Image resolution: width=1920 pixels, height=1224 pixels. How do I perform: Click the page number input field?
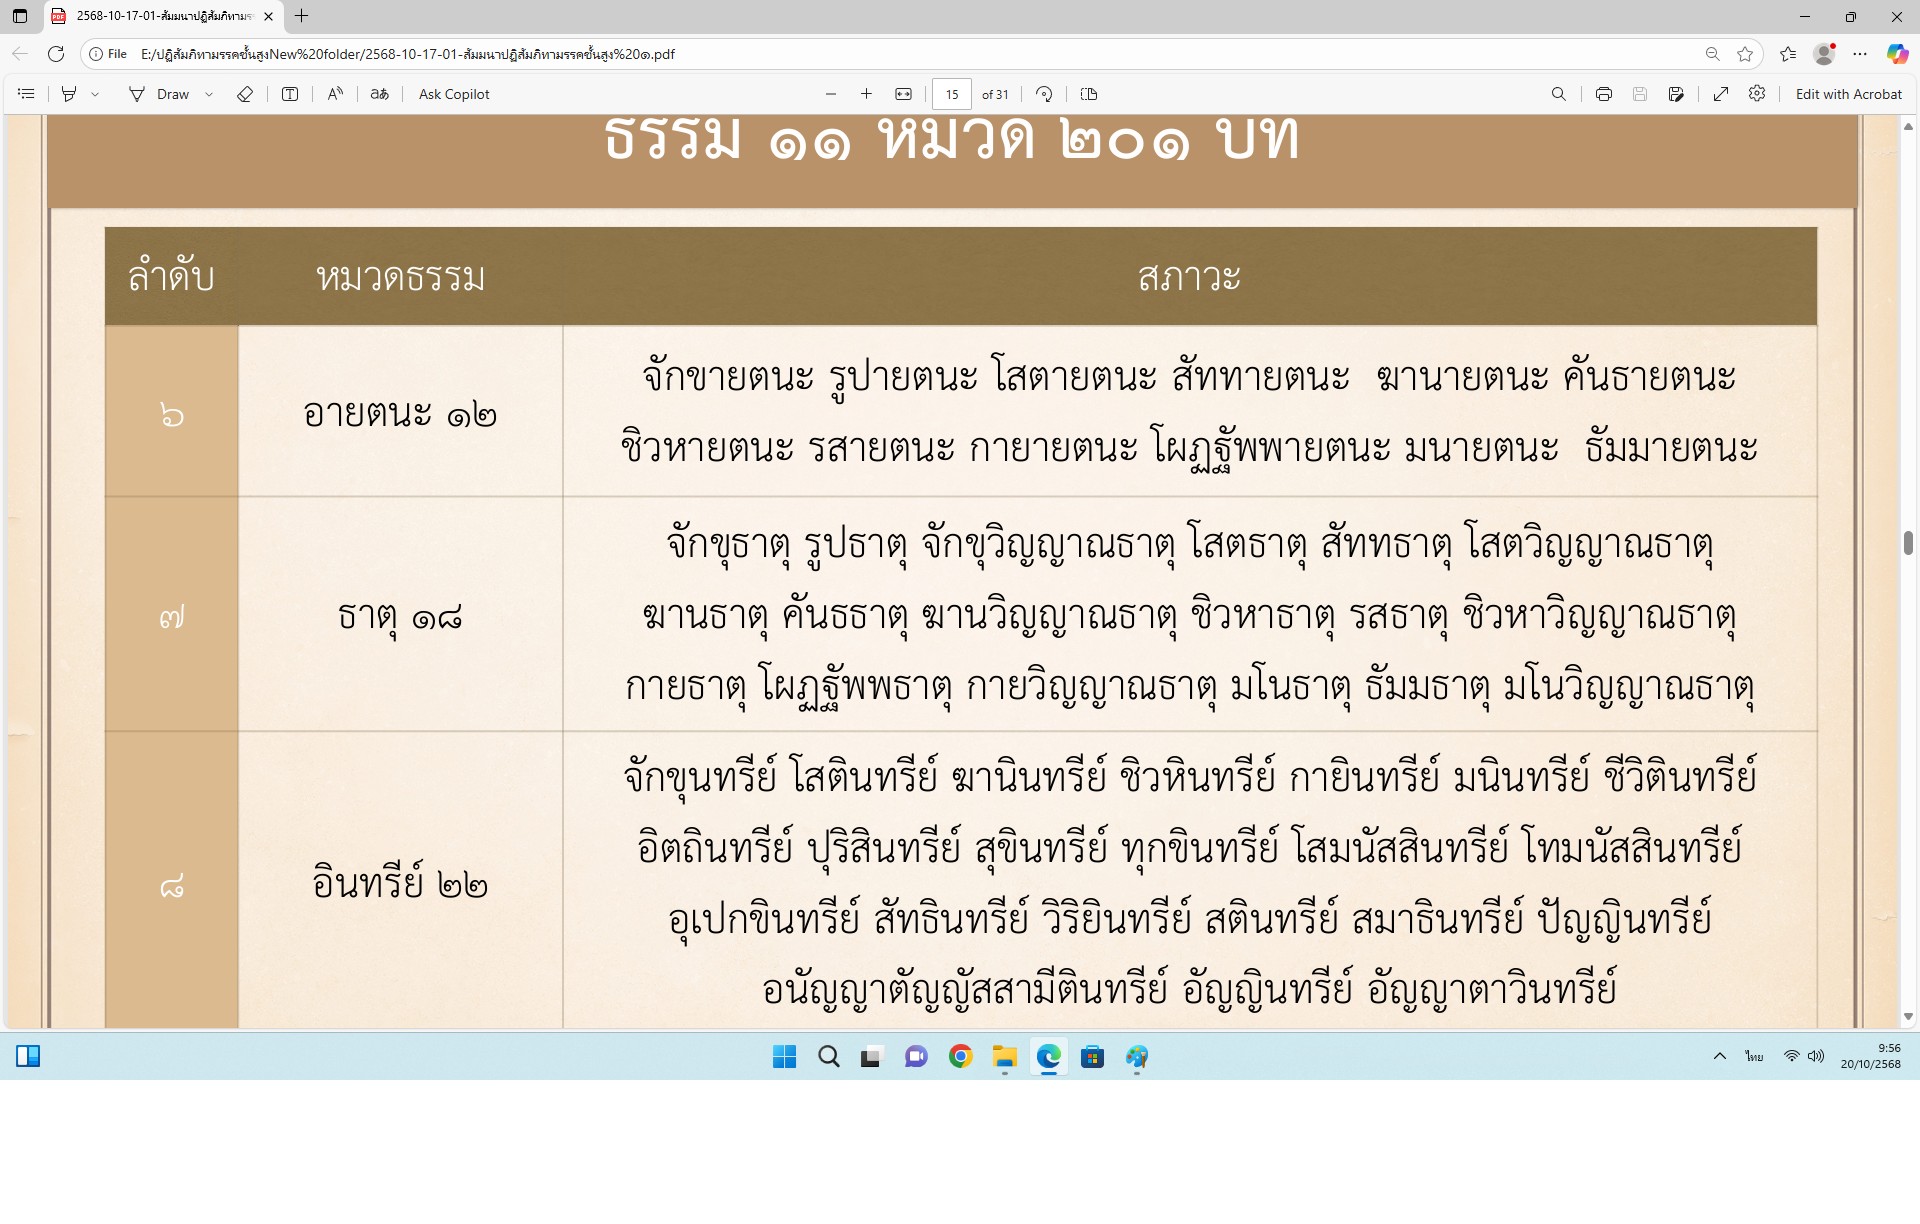[951, 94]
